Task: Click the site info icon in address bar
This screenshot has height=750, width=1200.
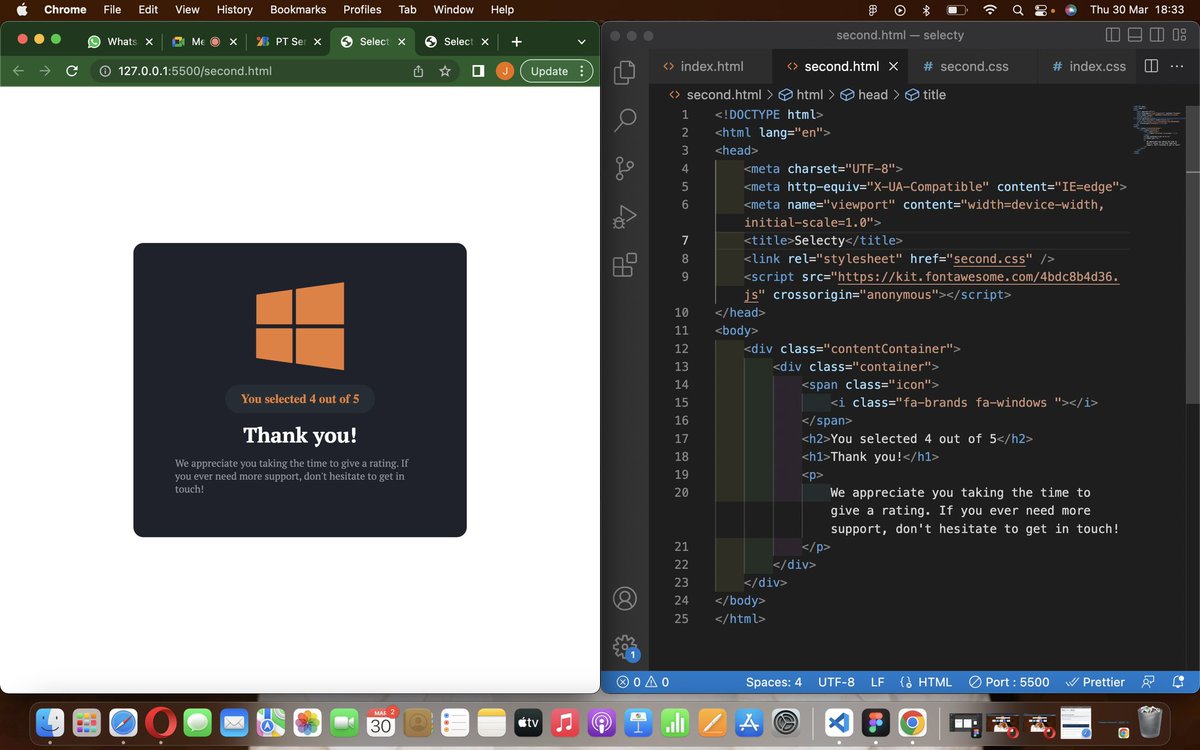Action: [x=105, y=71]
